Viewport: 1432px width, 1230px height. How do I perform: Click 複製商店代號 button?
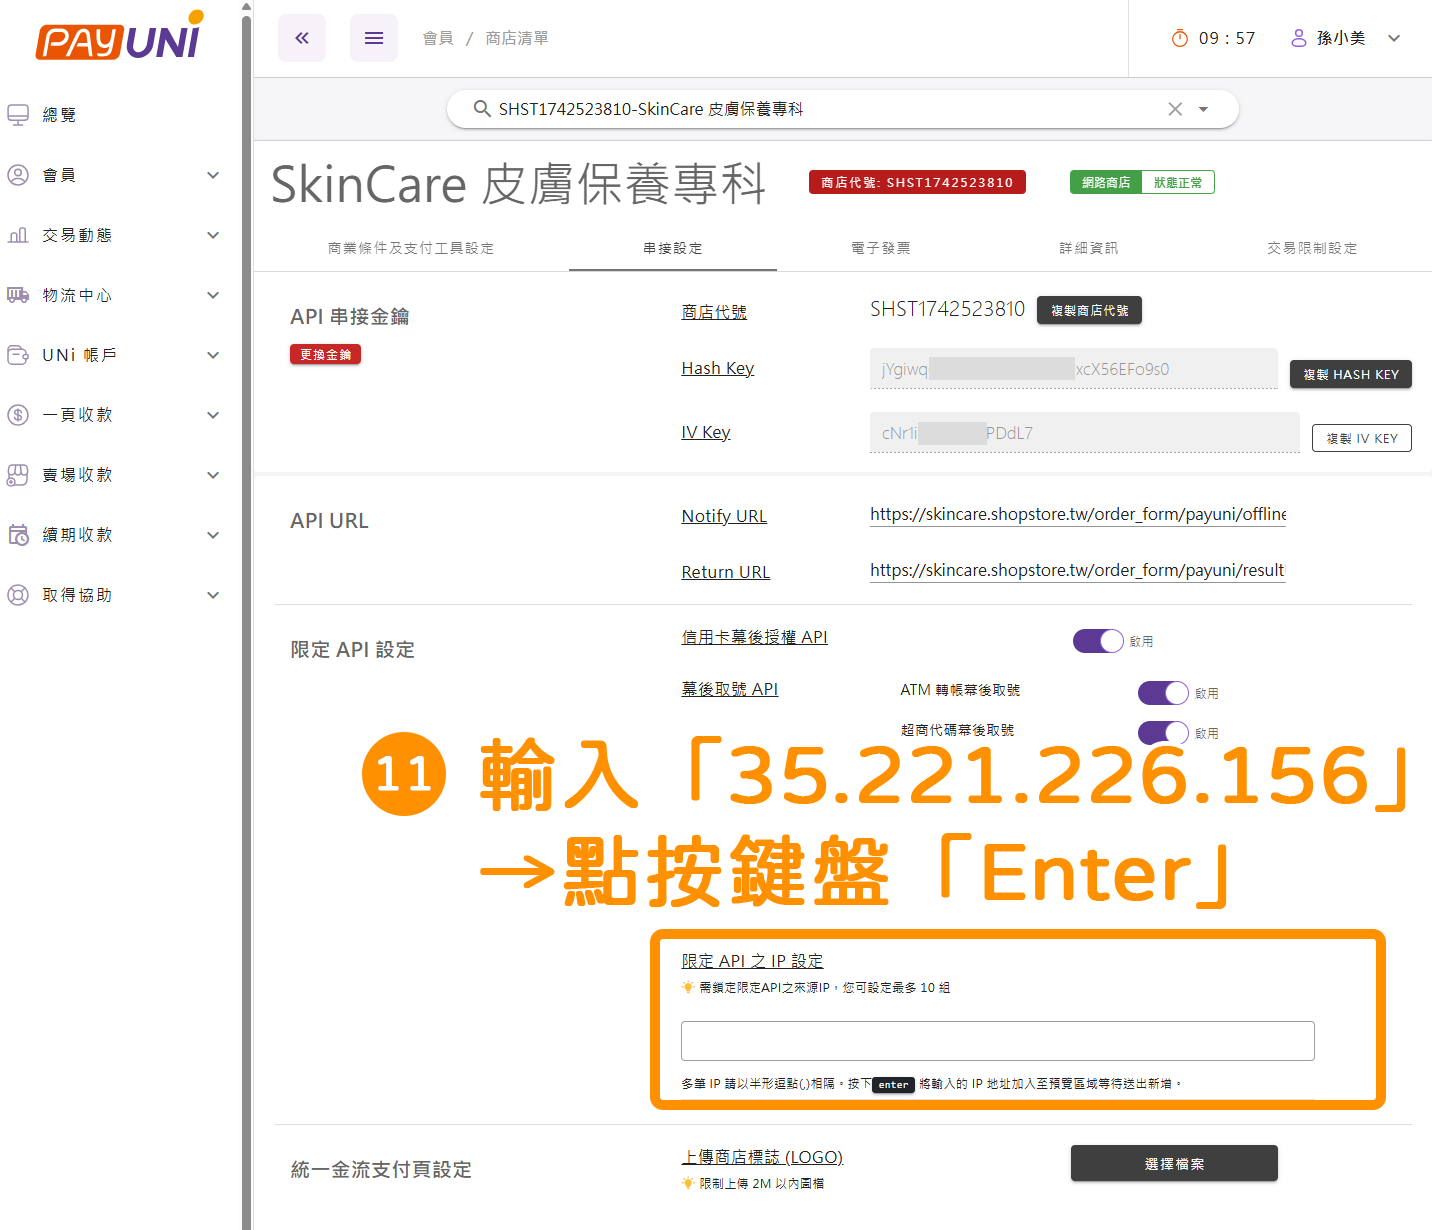1089,310
